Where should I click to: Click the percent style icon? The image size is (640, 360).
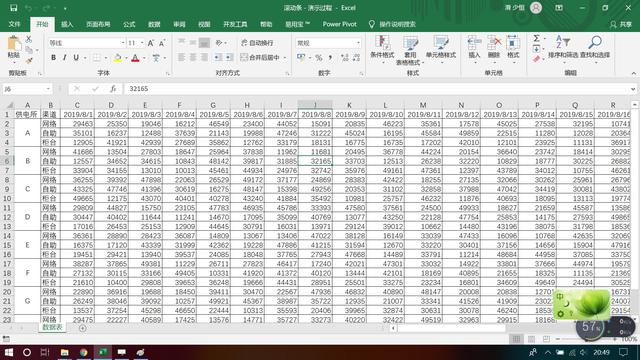coord(319,58)
